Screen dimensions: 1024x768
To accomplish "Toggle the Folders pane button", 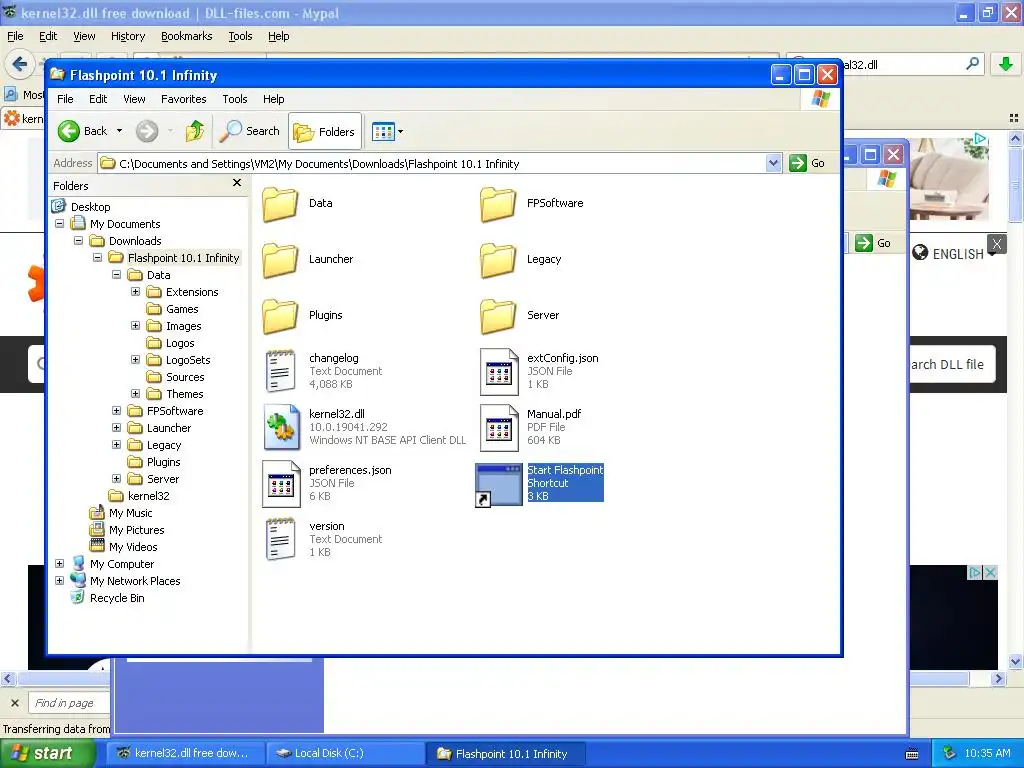I will 325,132.
